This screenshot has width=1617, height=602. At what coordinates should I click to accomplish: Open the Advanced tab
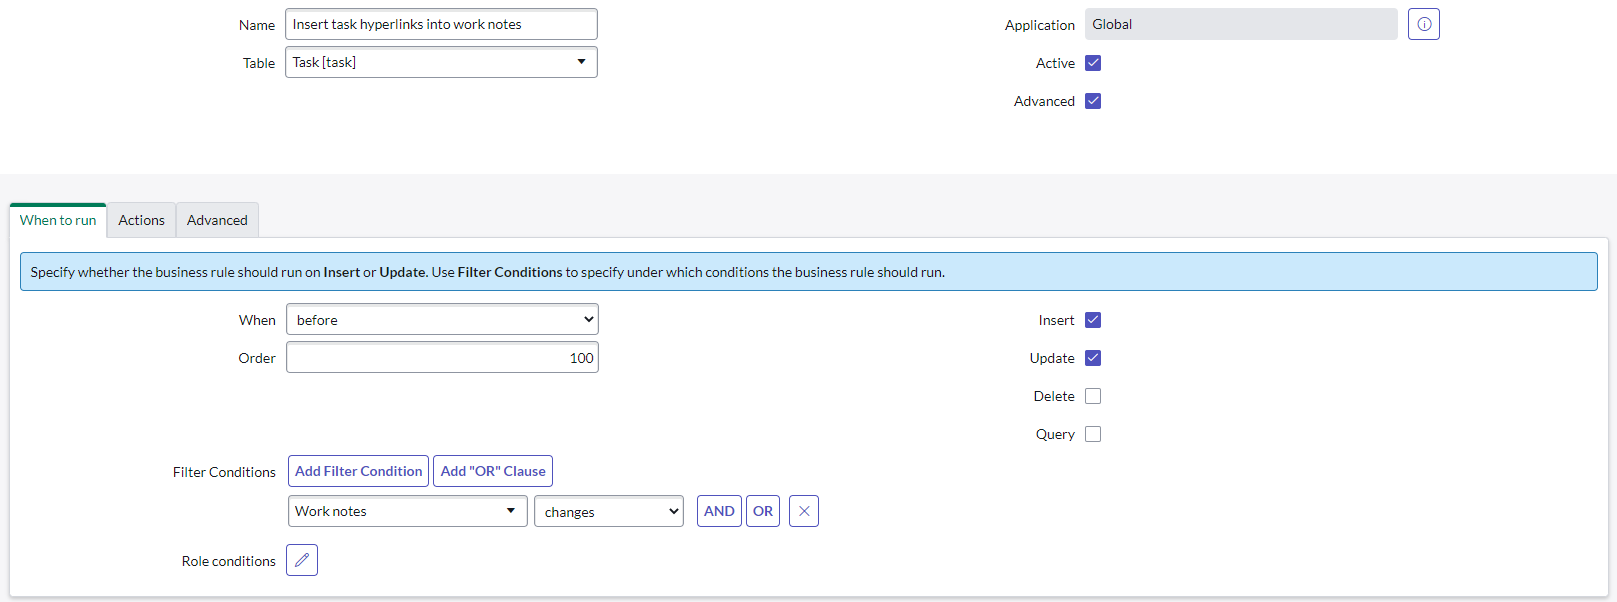click(217, 220)
